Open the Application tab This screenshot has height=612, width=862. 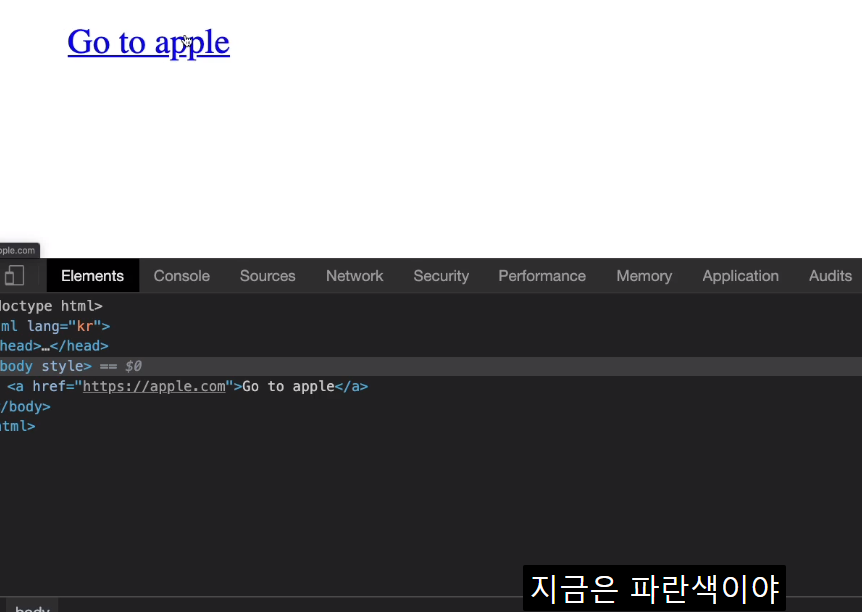[x=741, y=275]
